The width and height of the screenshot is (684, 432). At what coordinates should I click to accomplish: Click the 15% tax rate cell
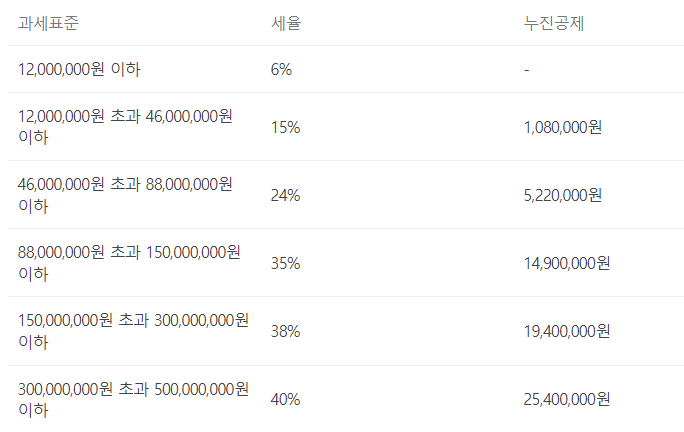coord(285,127)
